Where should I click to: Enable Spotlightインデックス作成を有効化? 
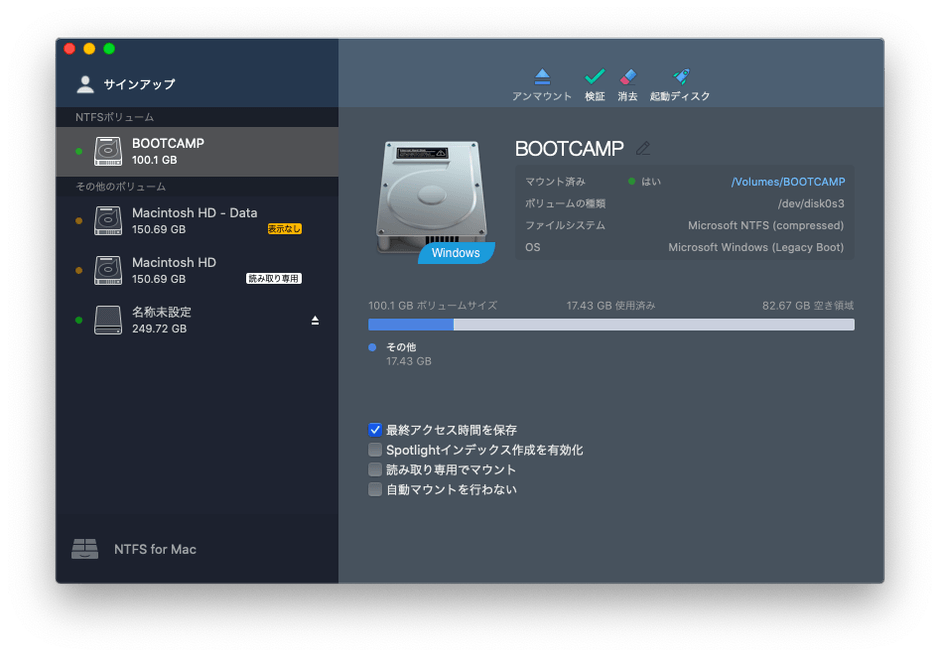click(375, 449)
